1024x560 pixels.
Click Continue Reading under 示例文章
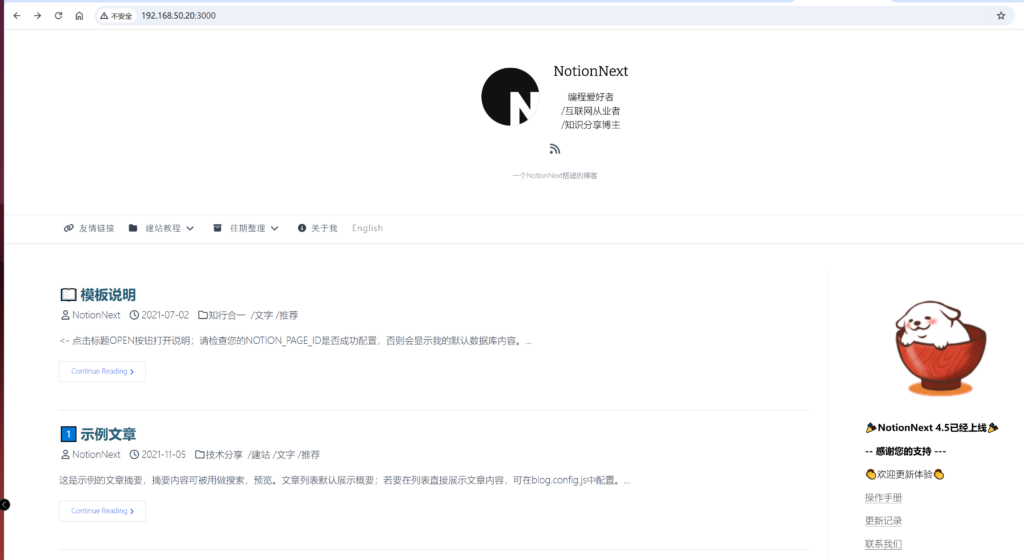103,511
